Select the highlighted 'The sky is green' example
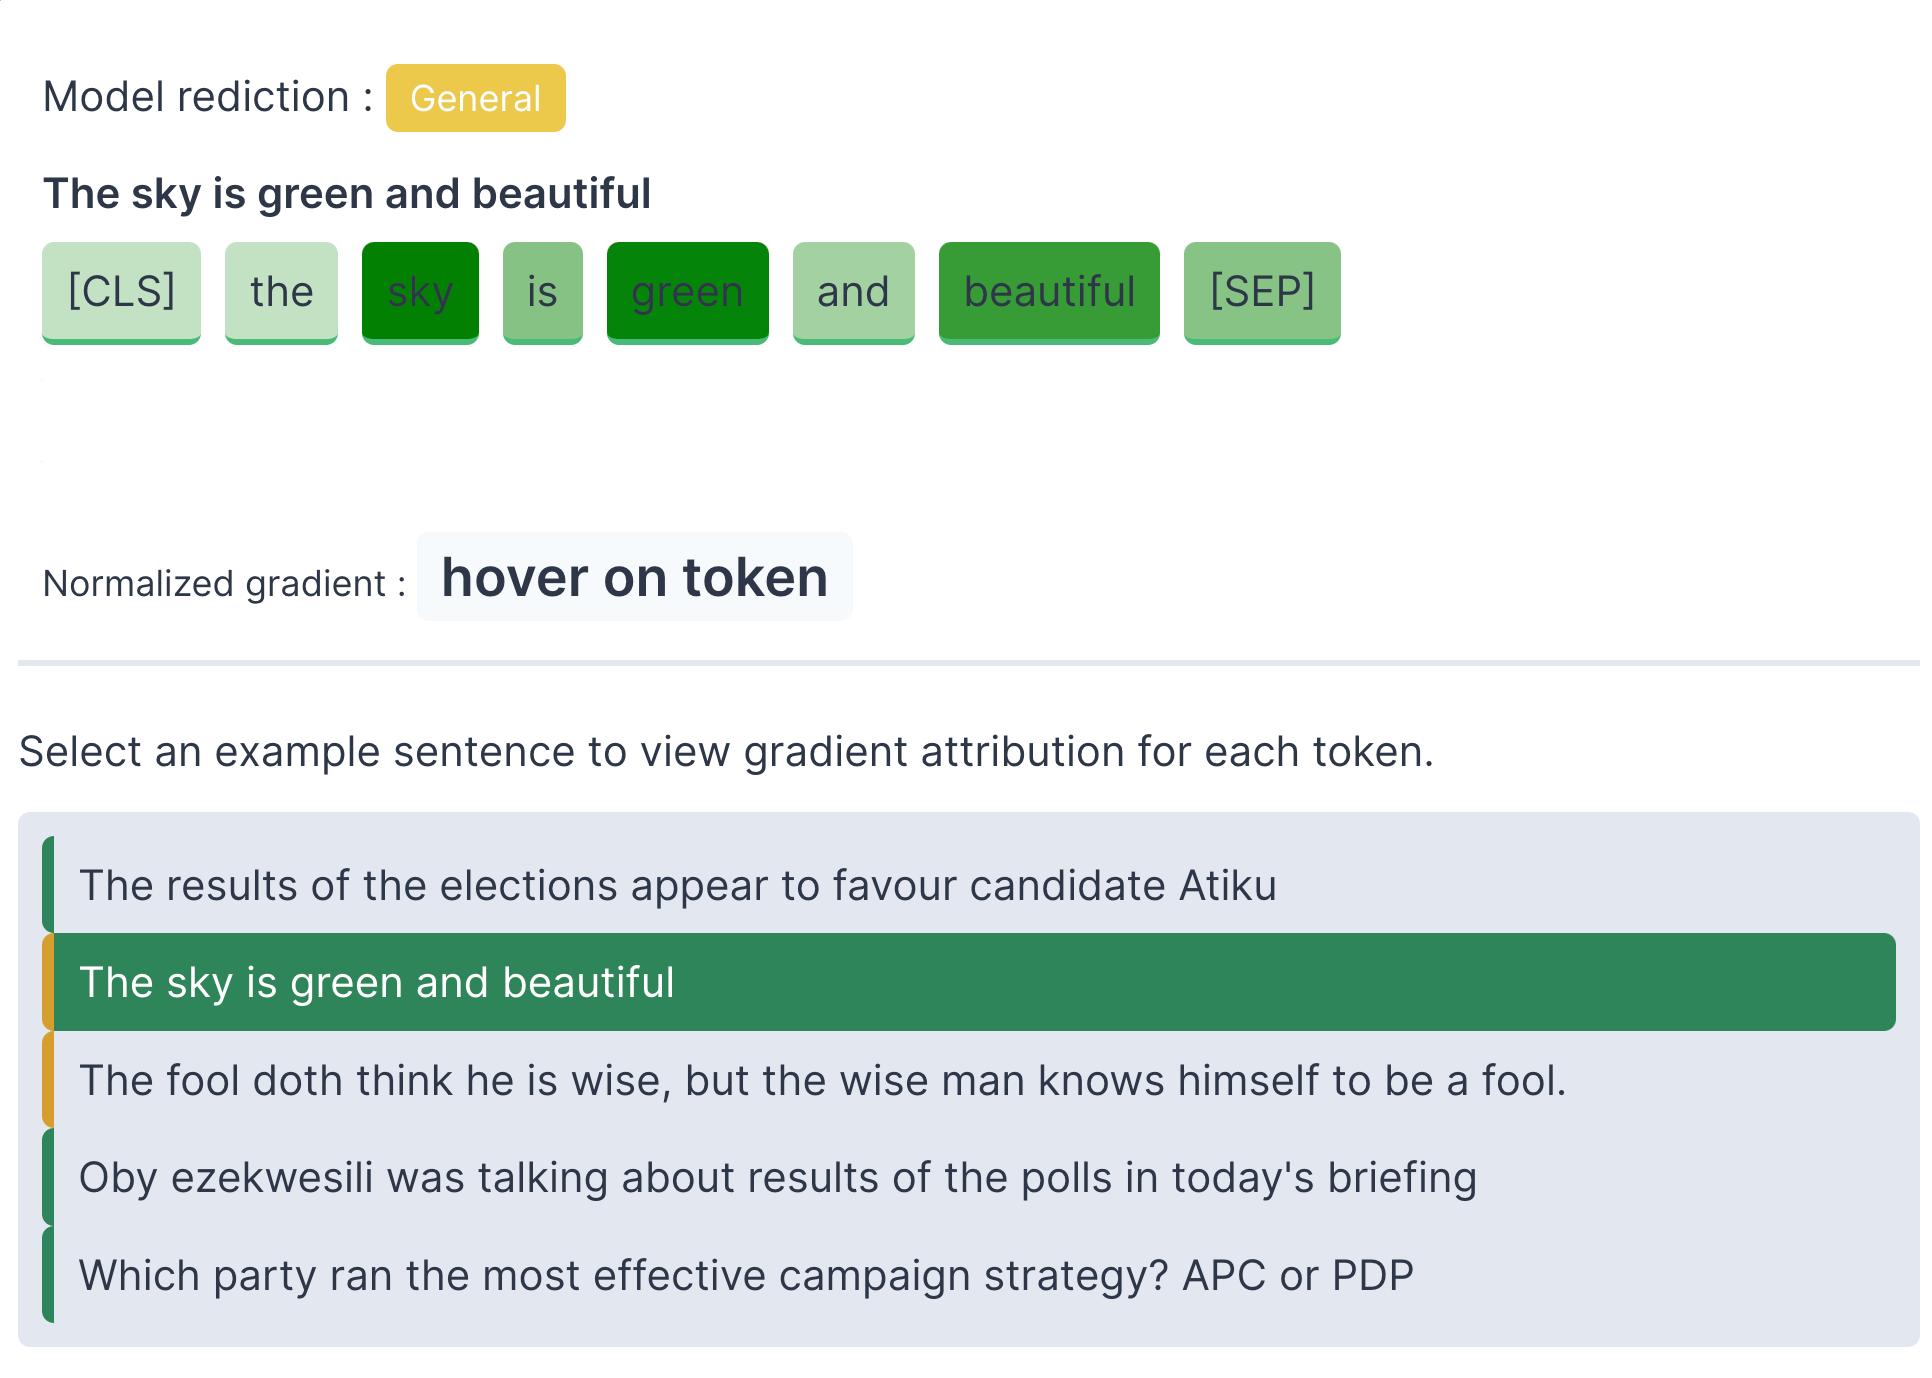 tap(377, 982)
